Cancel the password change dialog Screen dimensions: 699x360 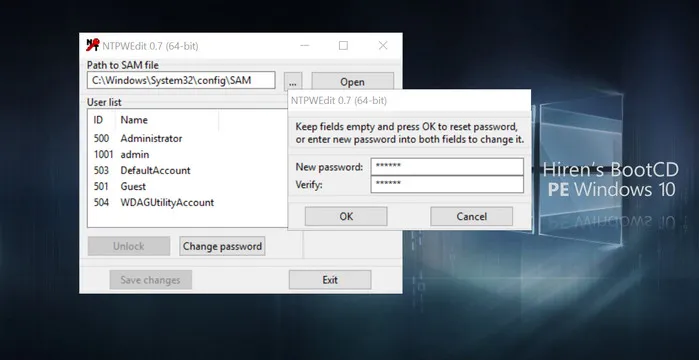pos(472,216)
